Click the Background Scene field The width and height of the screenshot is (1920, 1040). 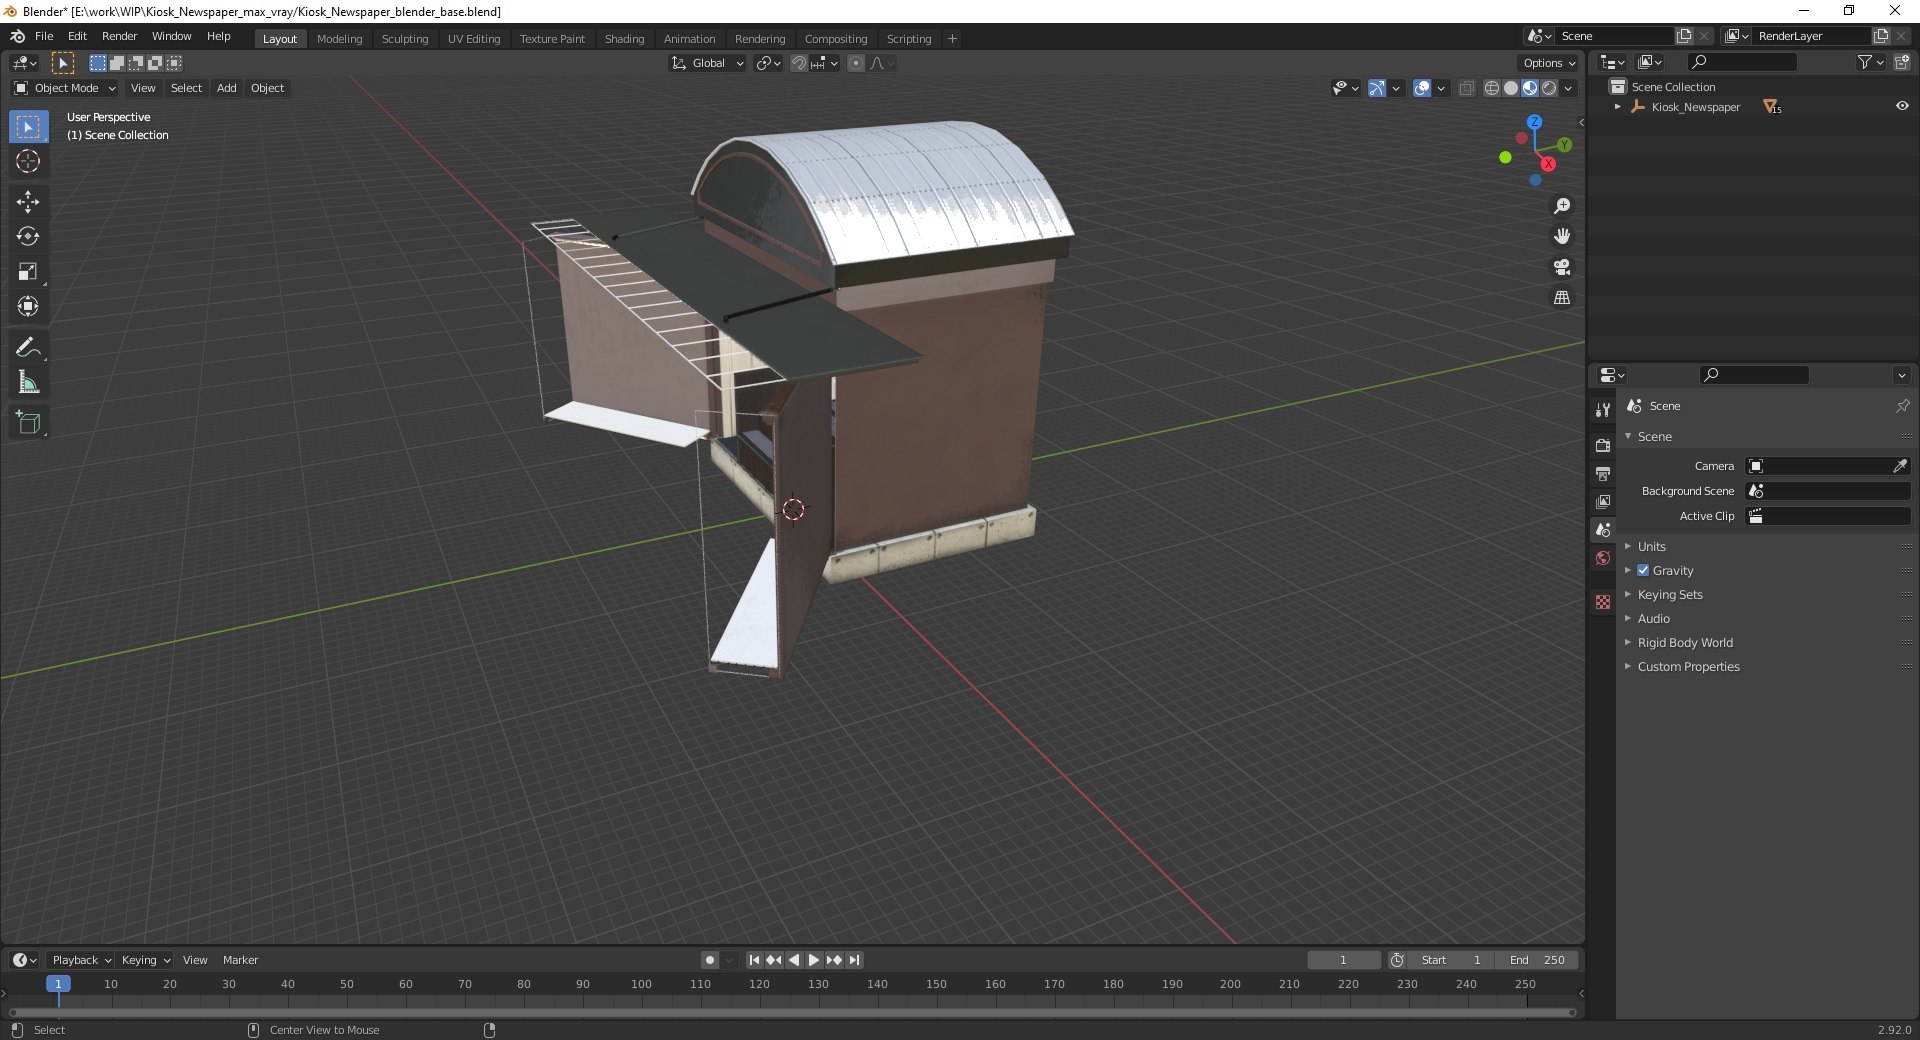pos(1828,491)
